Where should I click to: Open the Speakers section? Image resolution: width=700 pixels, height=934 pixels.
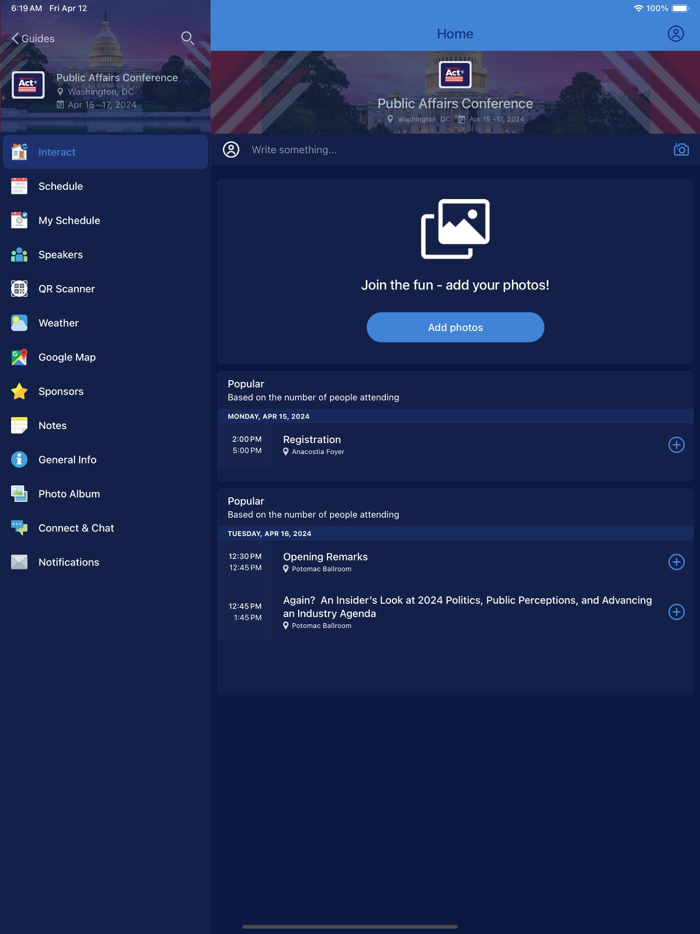pos(105,254)
